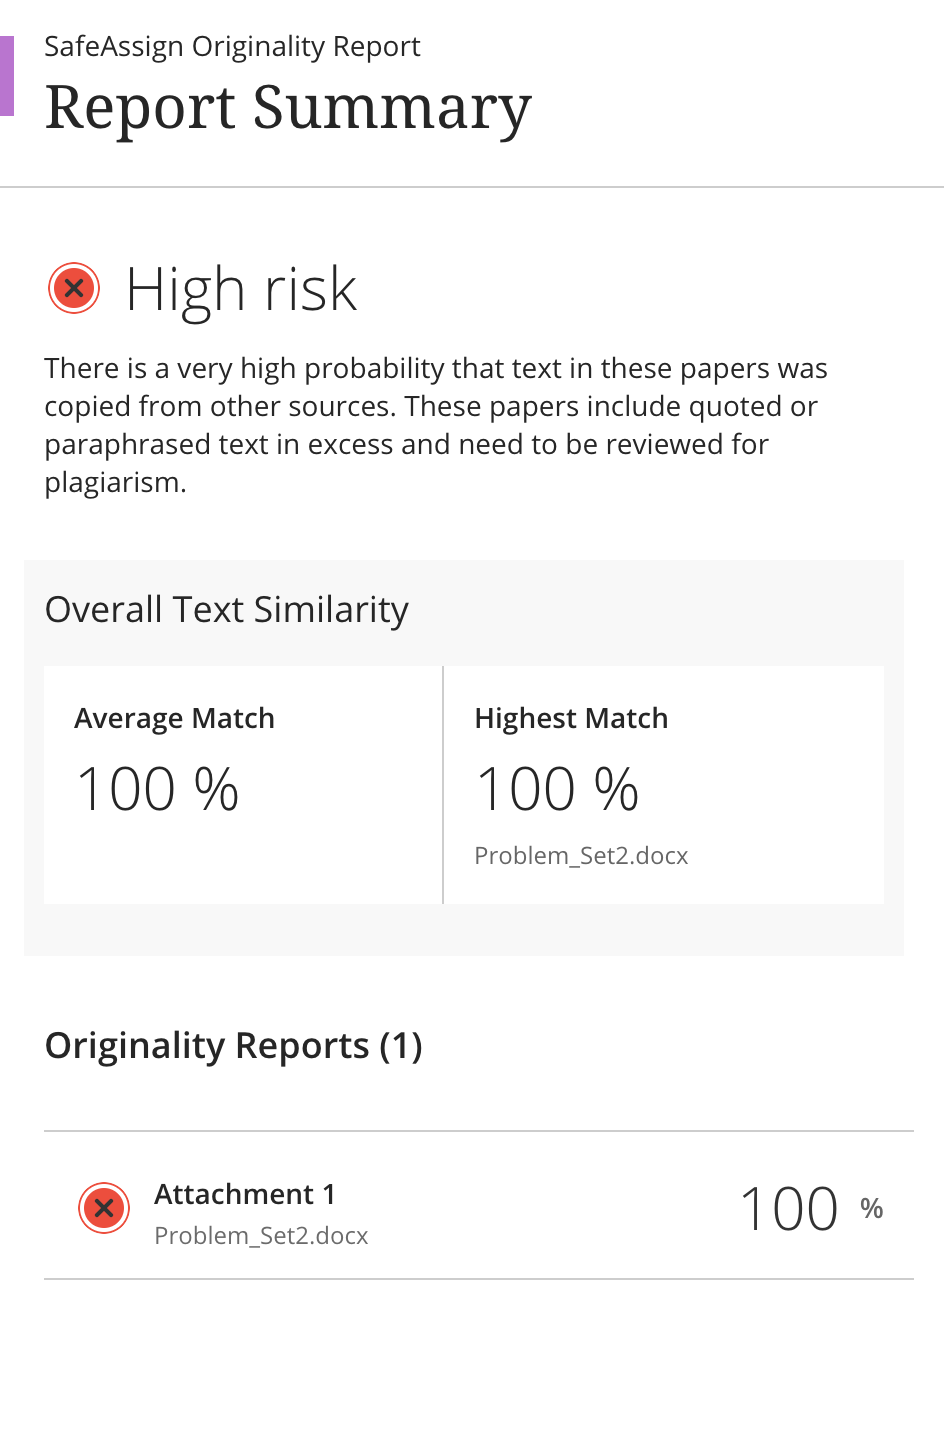
Task: Click the red High risk warning icon
Action: (x=74, y=289)
